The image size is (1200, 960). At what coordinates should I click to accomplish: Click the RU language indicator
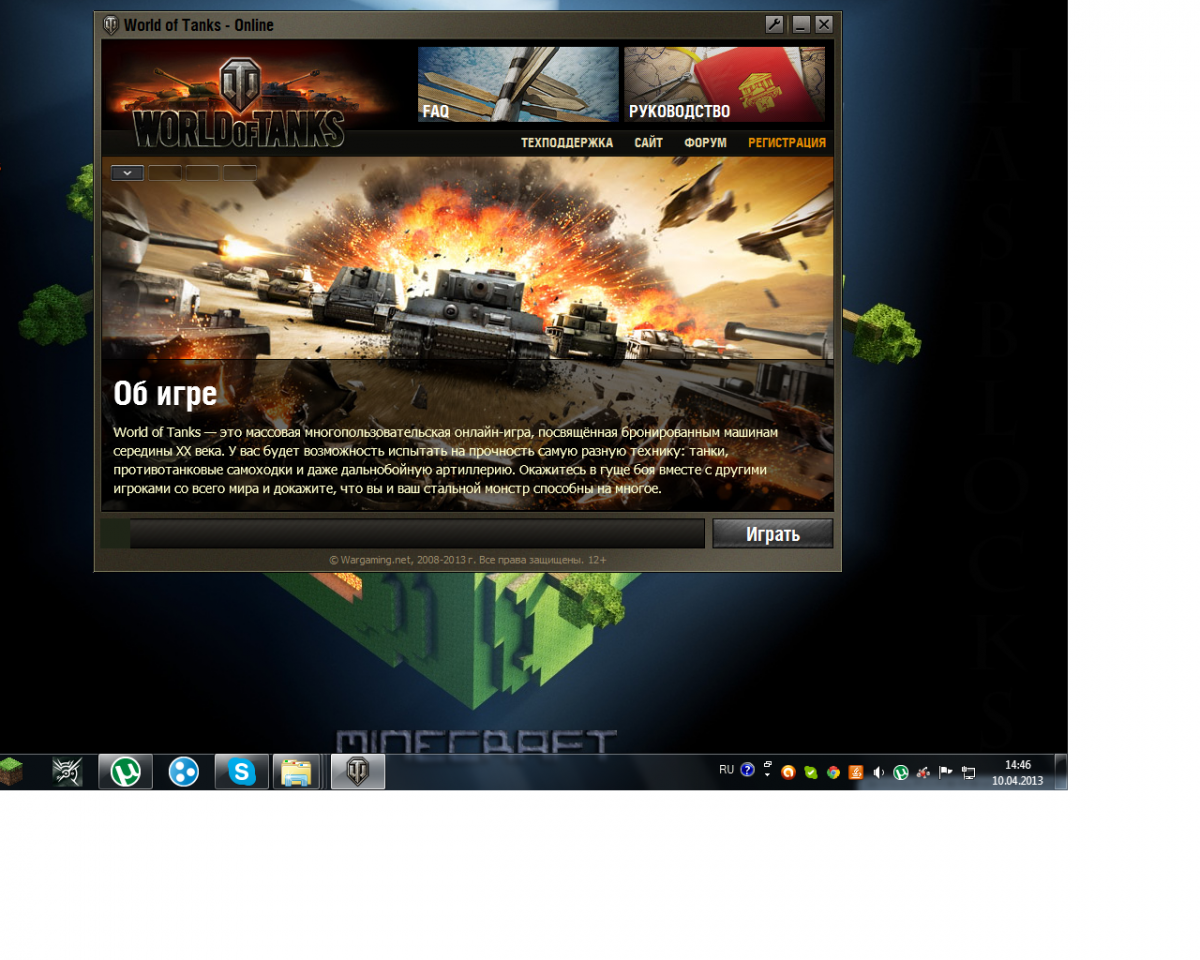point(726,770)
